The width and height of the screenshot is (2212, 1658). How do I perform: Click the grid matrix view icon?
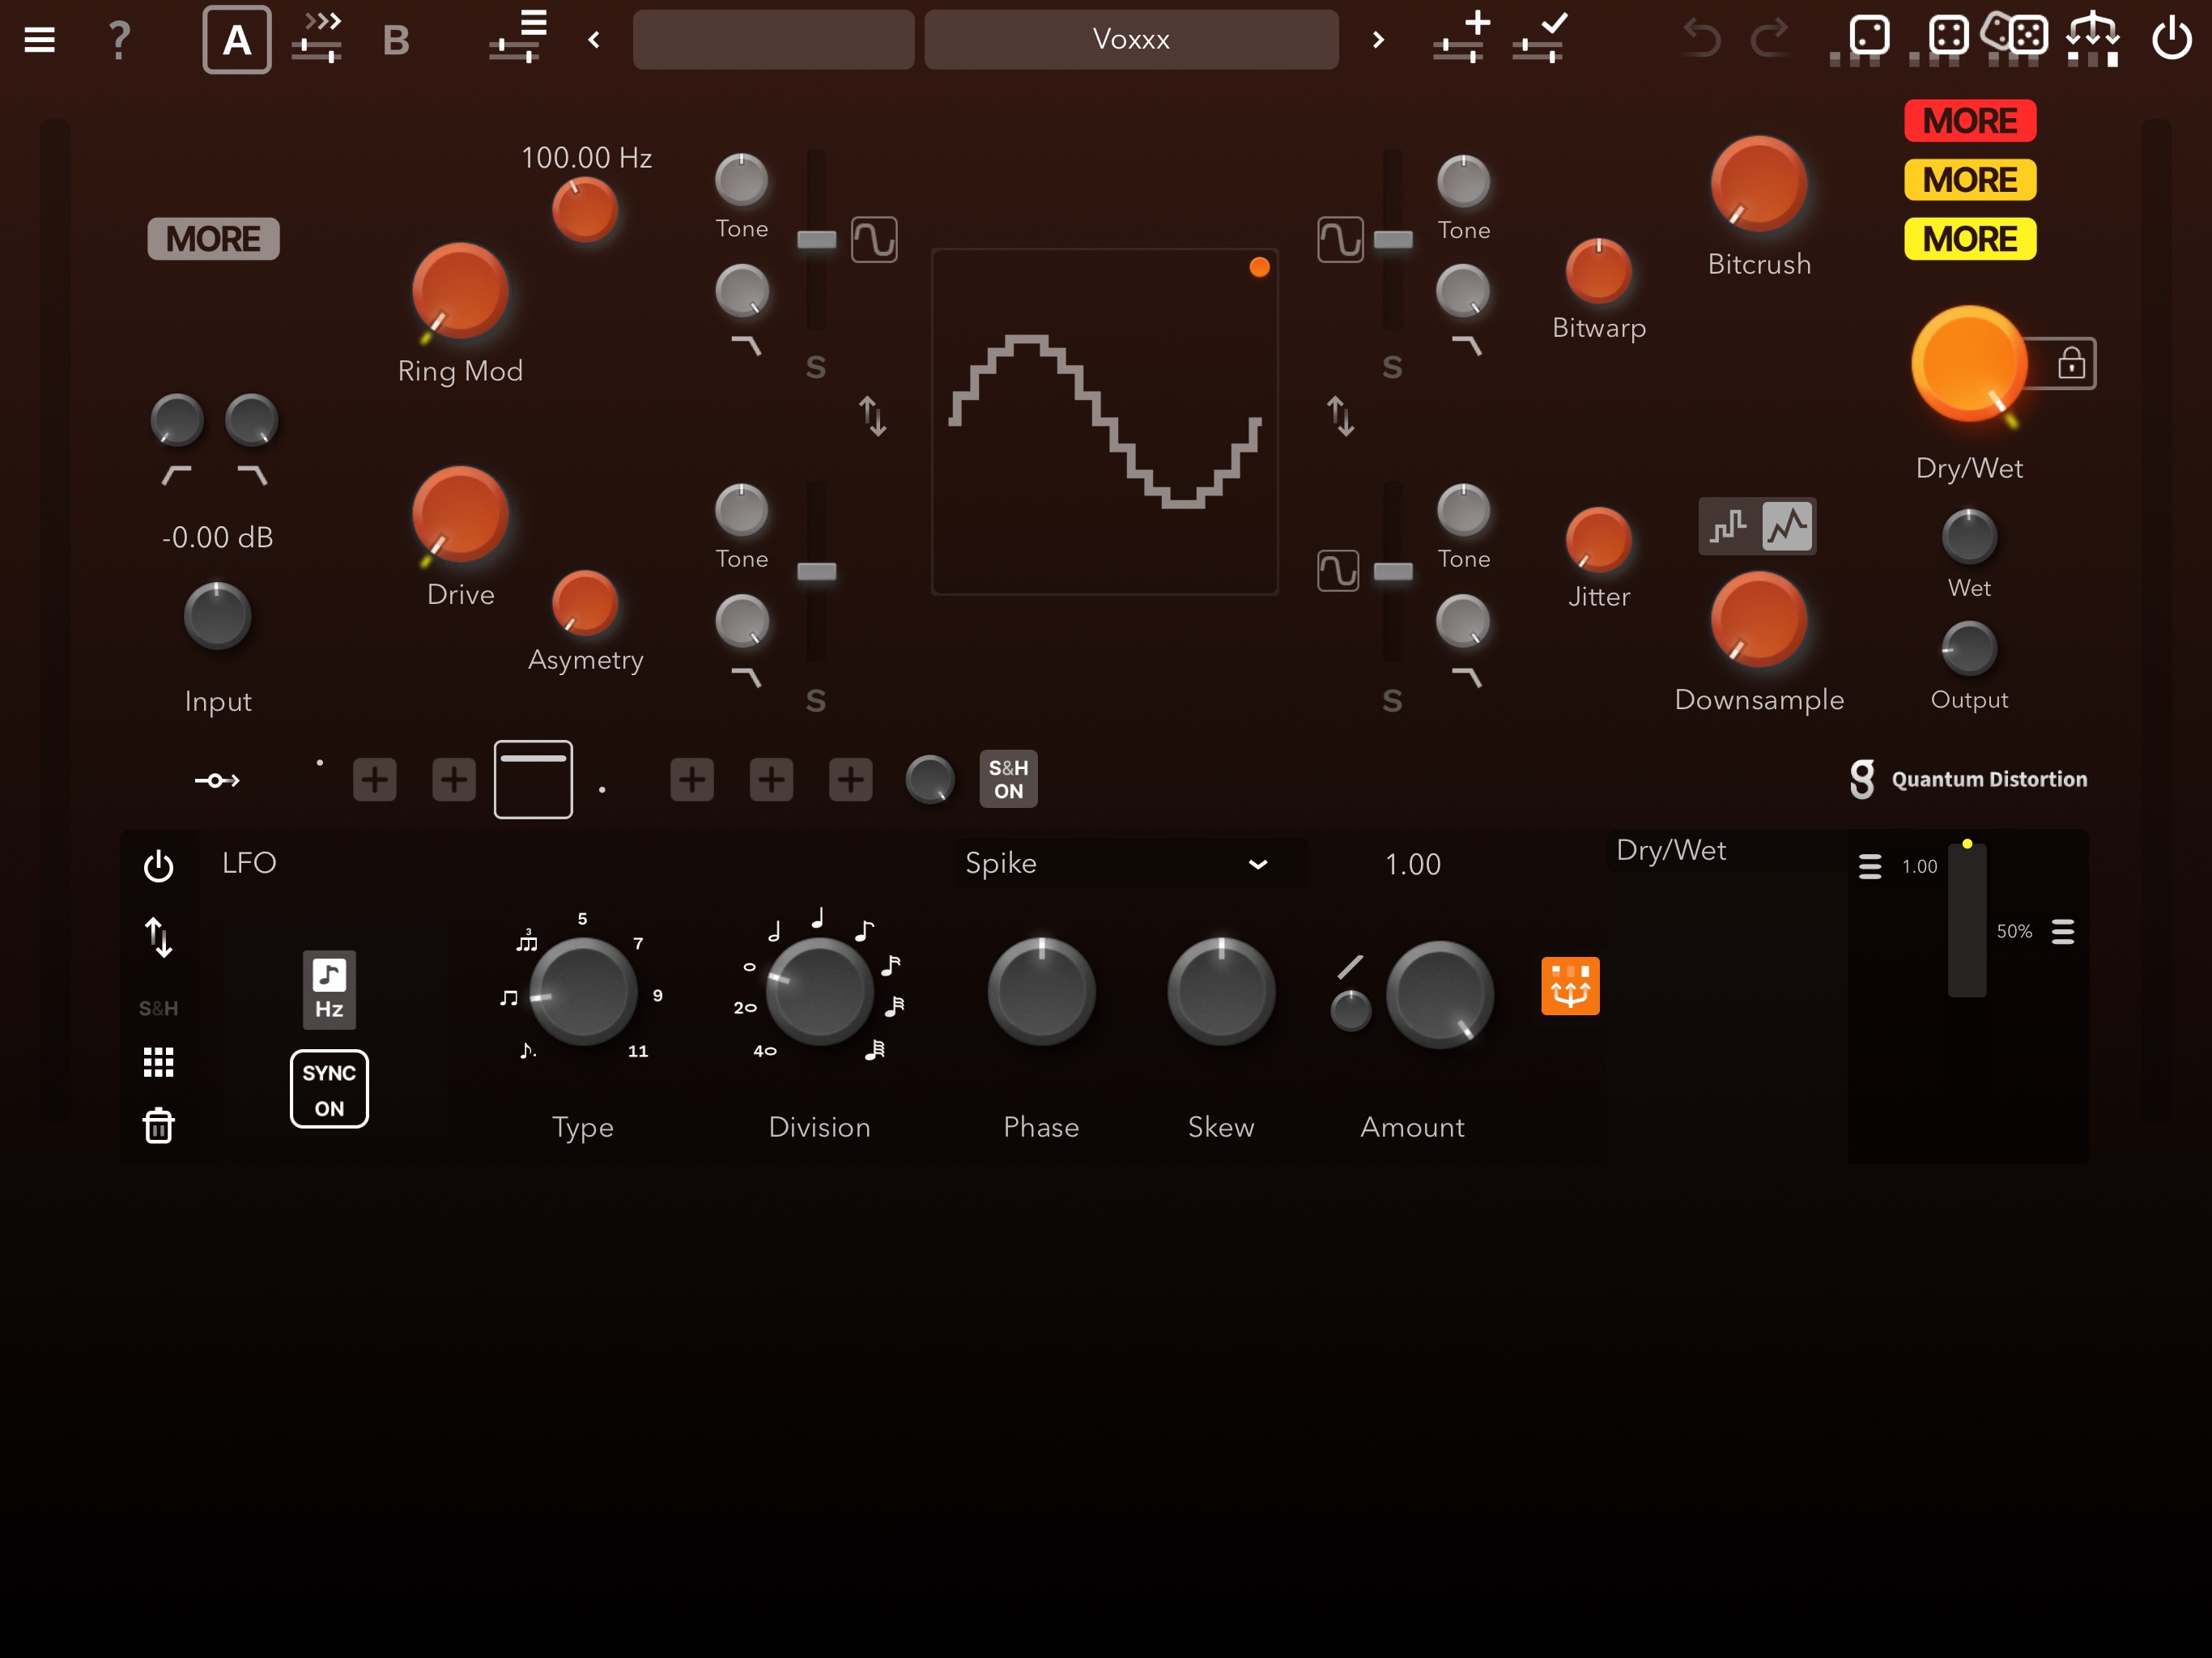pyautogui.click(x=160, y=1062)
